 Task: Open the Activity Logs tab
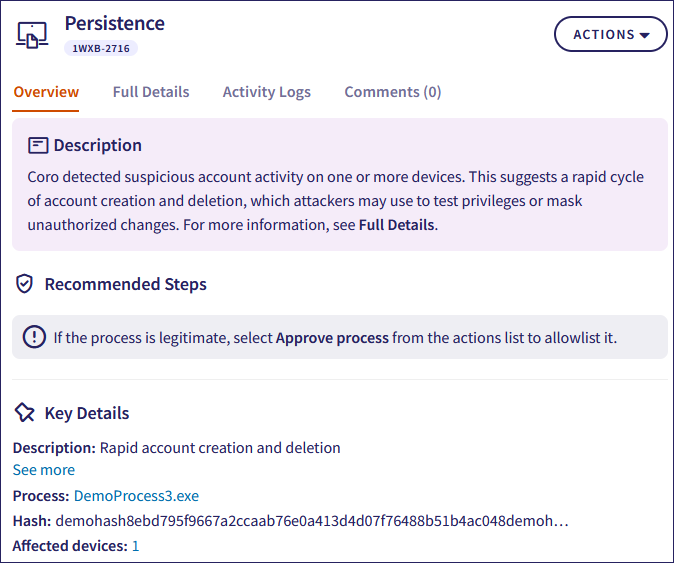(x=266, y=92)
